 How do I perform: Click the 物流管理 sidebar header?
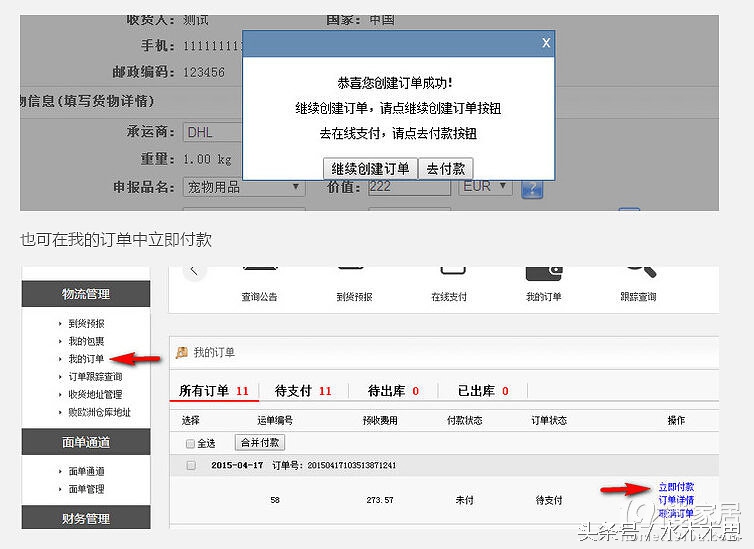86,294
